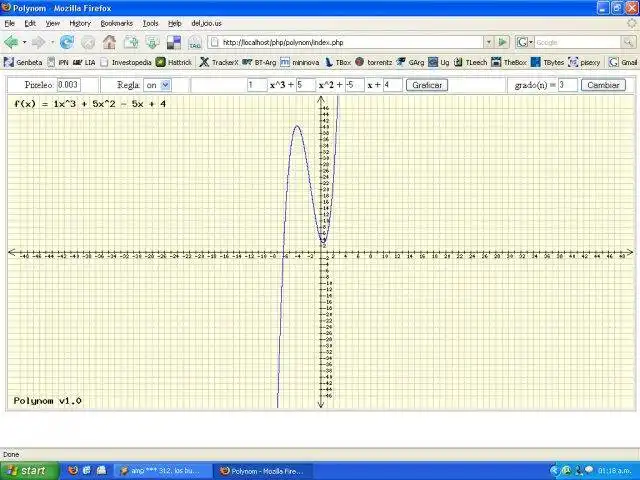Click the x coefficient field containing -5

pyautogui.click(x=354, y=85)
